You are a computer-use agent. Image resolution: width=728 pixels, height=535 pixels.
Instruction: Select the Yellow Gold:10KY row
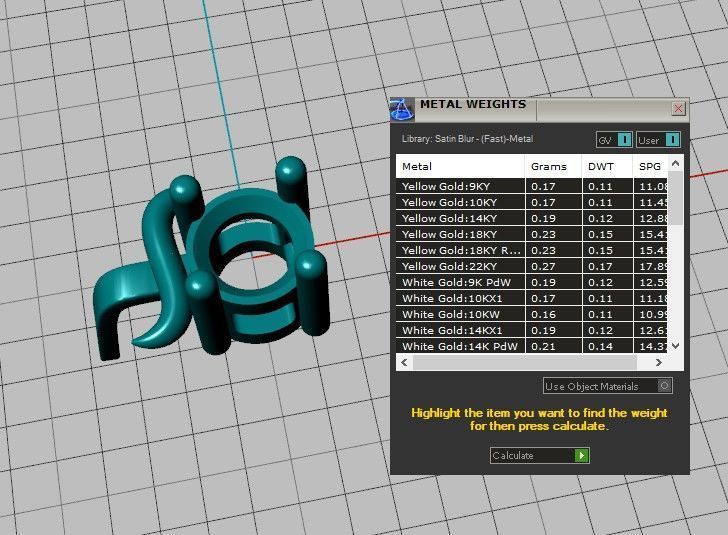[x=532, y=202]
